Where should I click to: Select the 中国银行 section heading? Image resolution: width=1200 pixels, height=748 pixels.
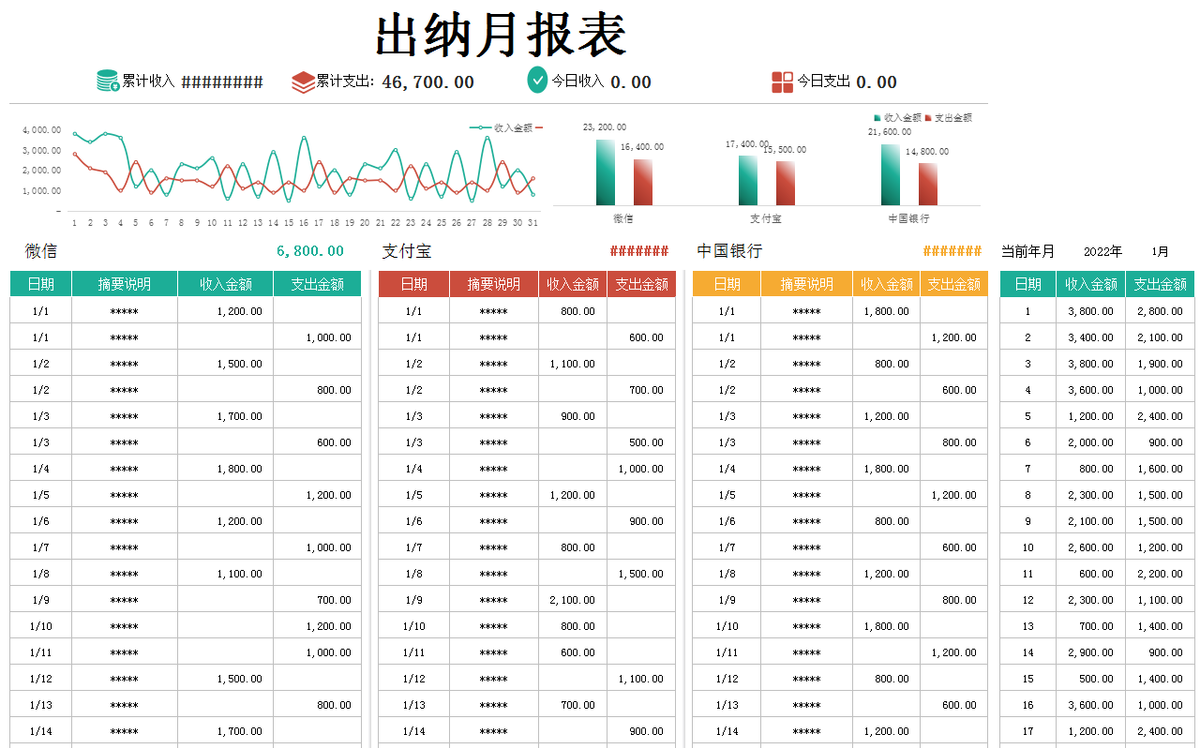coord(729,251)
